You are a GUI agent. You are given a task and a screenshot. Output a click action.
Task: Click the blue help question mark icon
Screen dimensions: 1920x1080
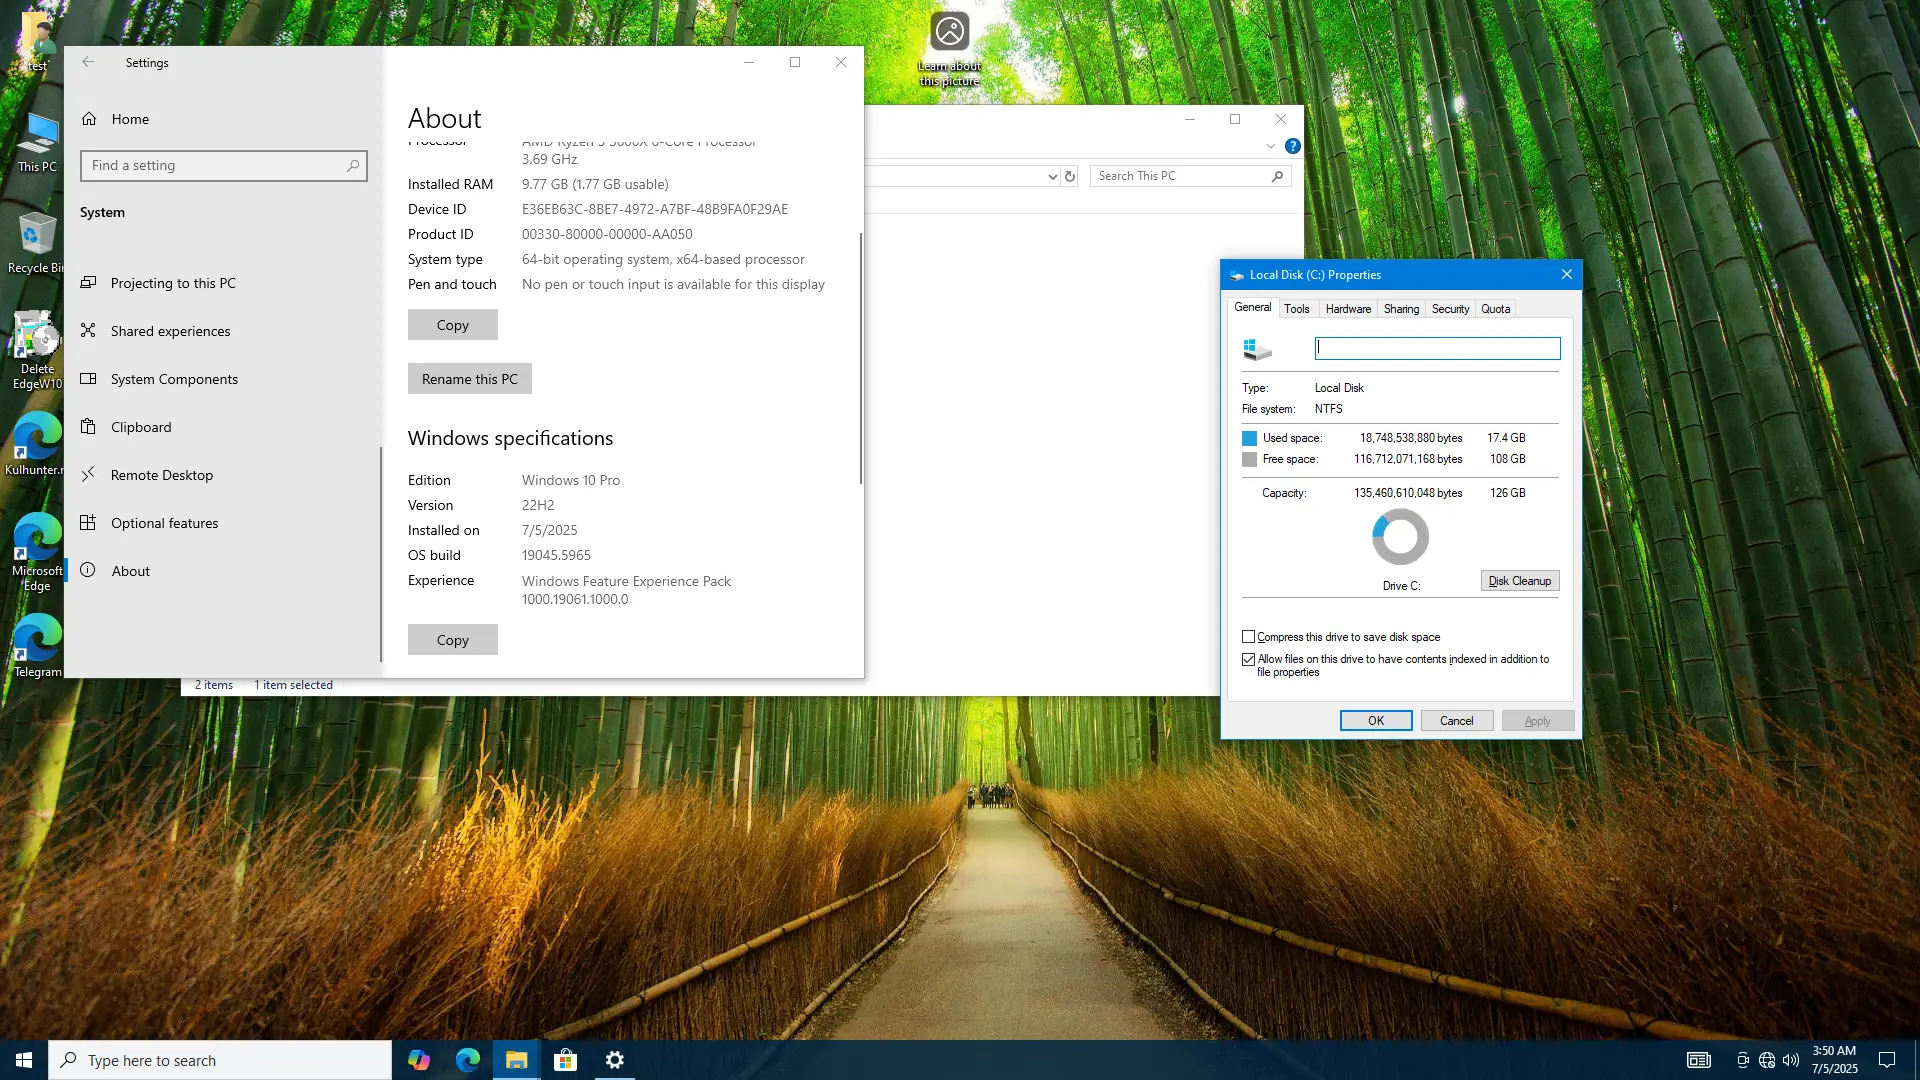(1292, 146)
